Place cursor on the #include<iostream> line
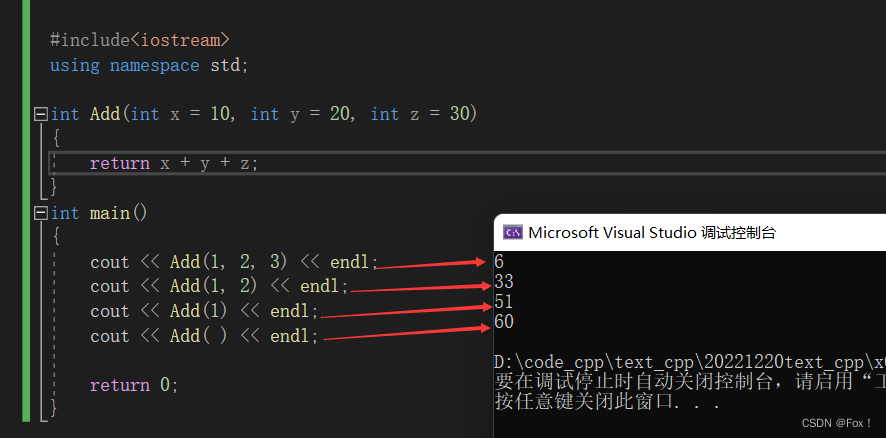The width and height of the screenshot is (886, 438). [139, 40]
